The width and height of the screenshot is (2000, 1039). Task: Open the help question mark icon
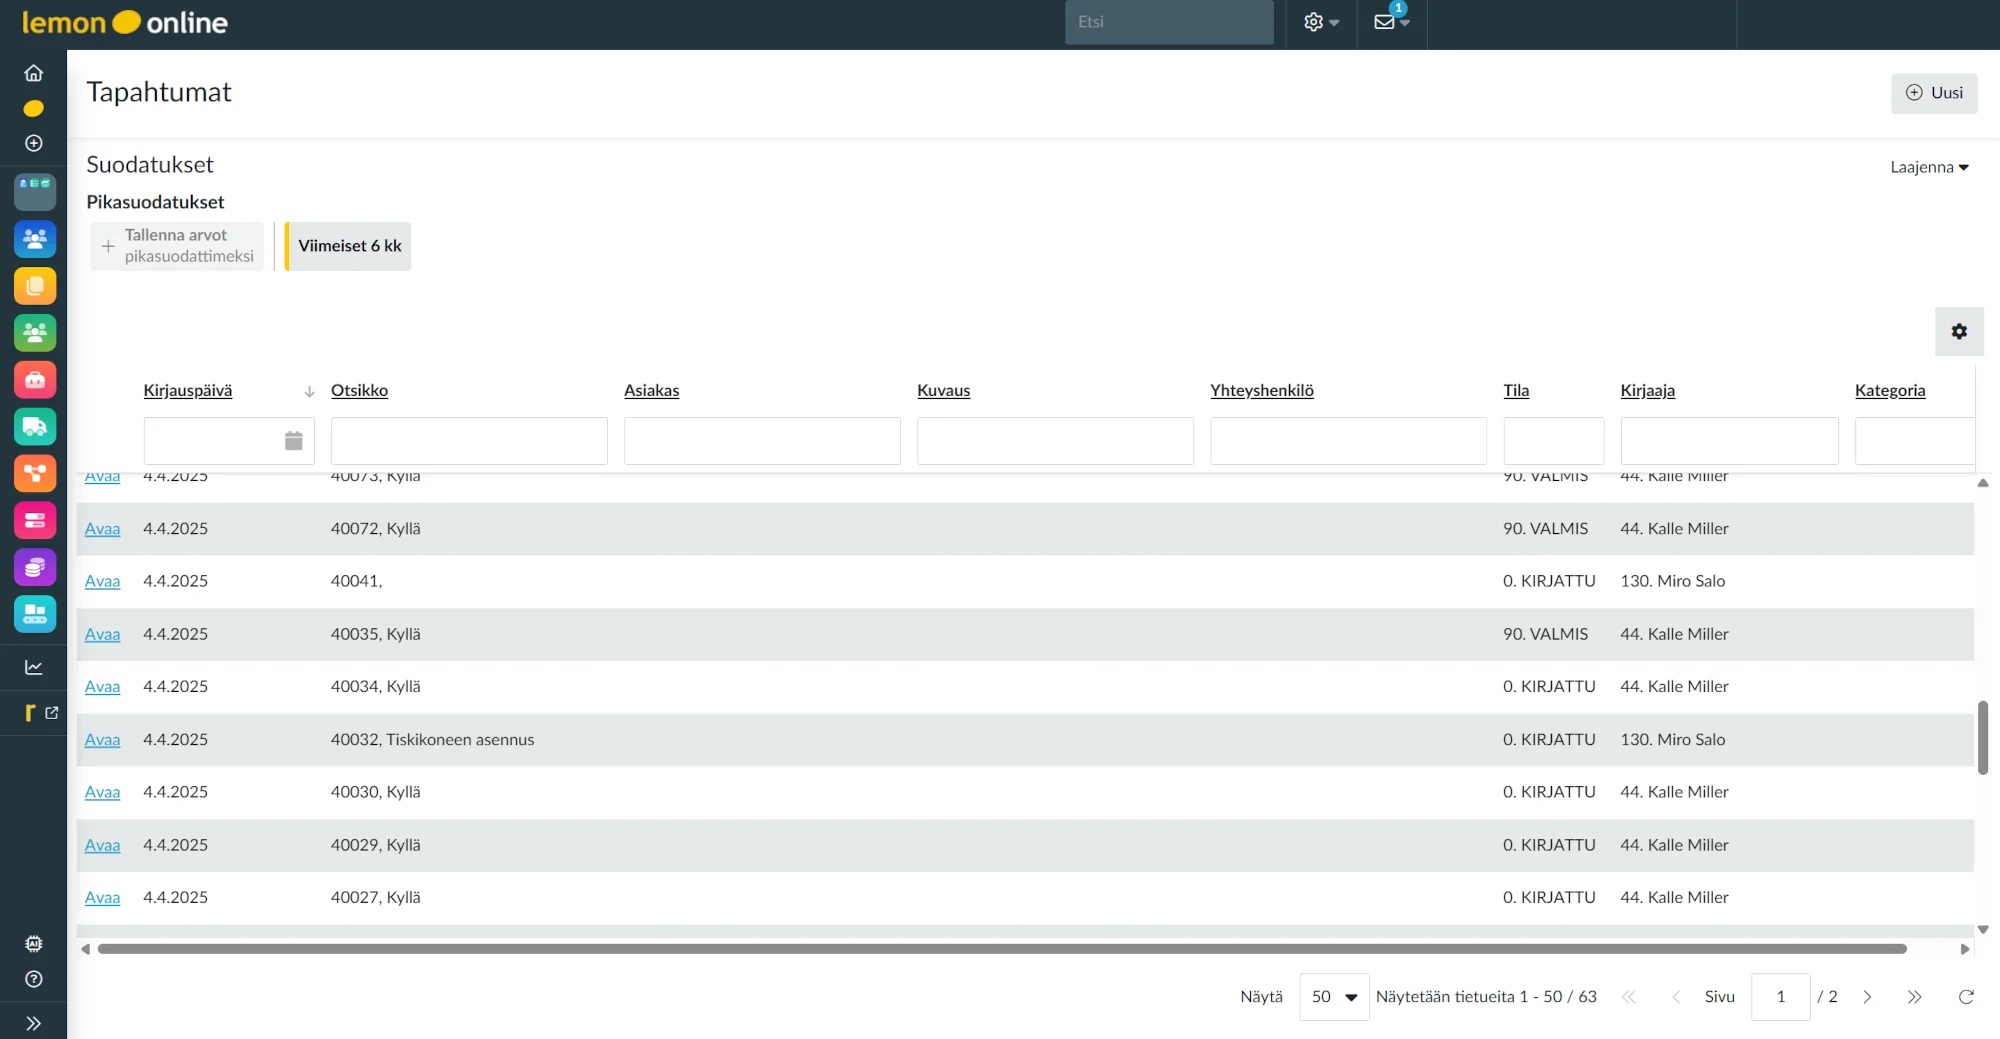pos(34,979)
